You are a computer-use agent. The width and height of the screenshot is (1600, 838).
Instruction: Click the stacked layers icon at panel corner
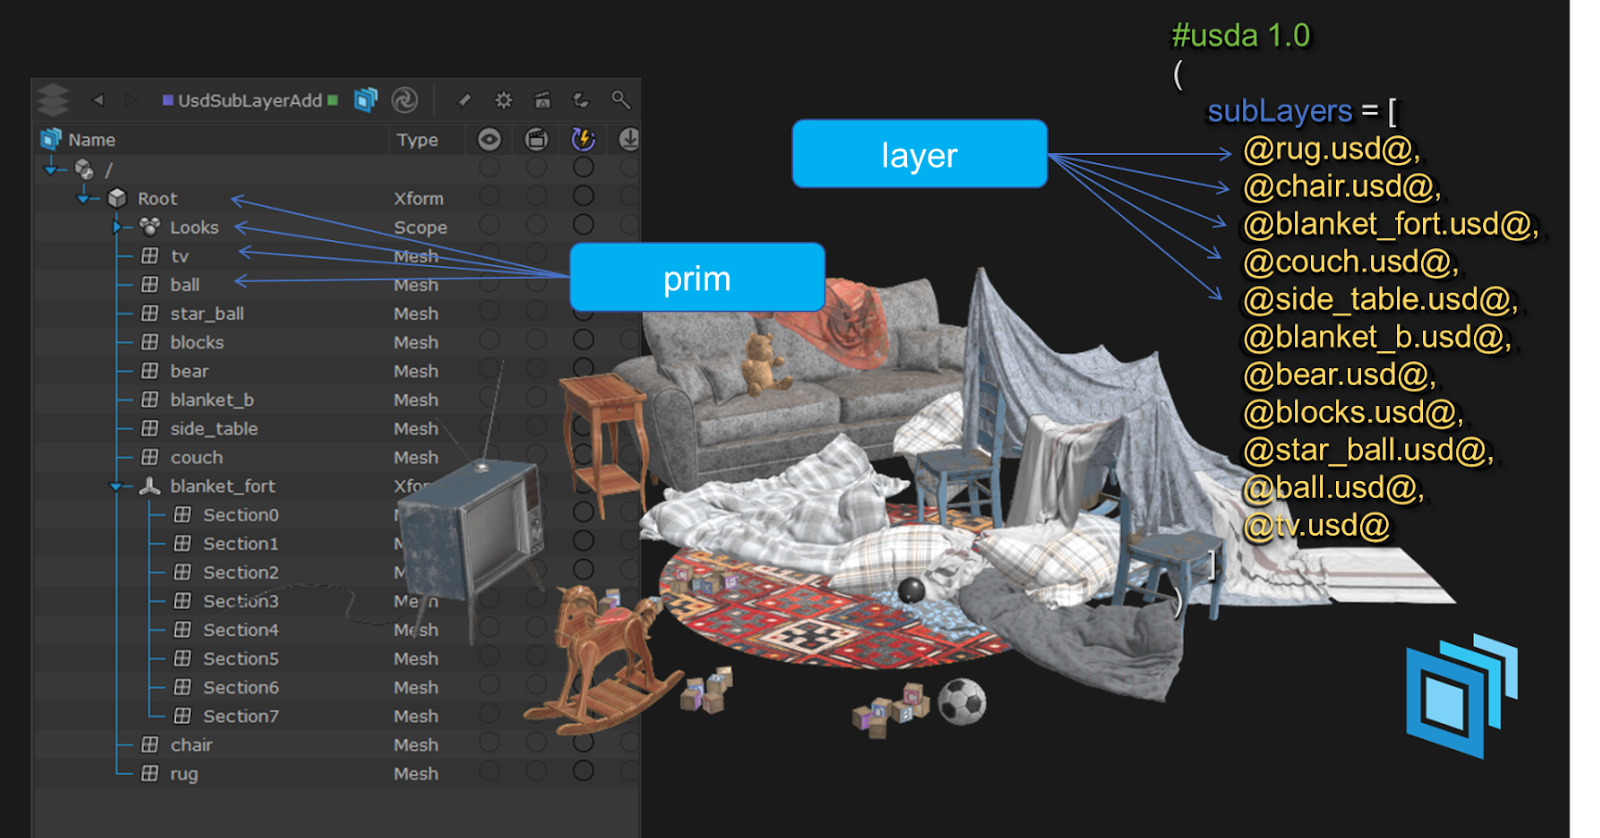click(x=53, y=100)
